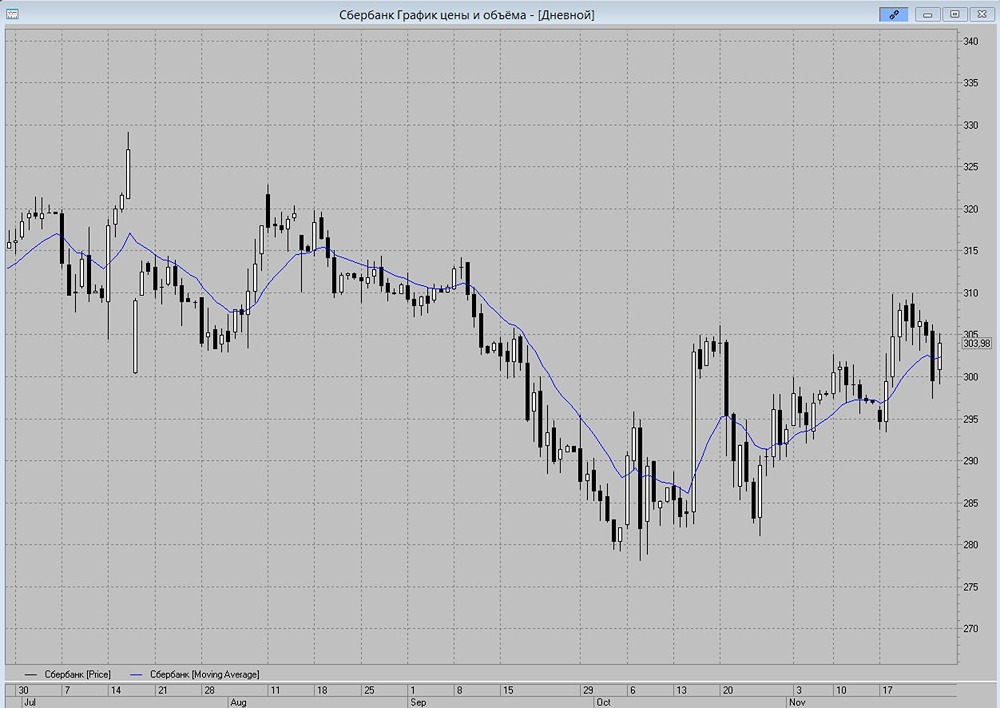Click the tall white July candle peaking near 330
The image size is (1000, 708).
click(128, 172)
